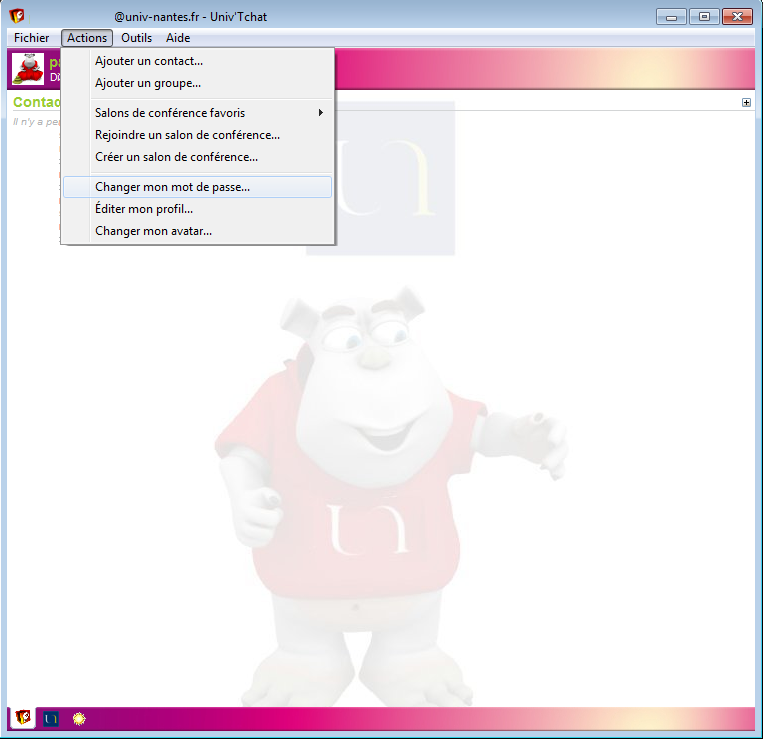Open the Aide menu

(177, 38)
